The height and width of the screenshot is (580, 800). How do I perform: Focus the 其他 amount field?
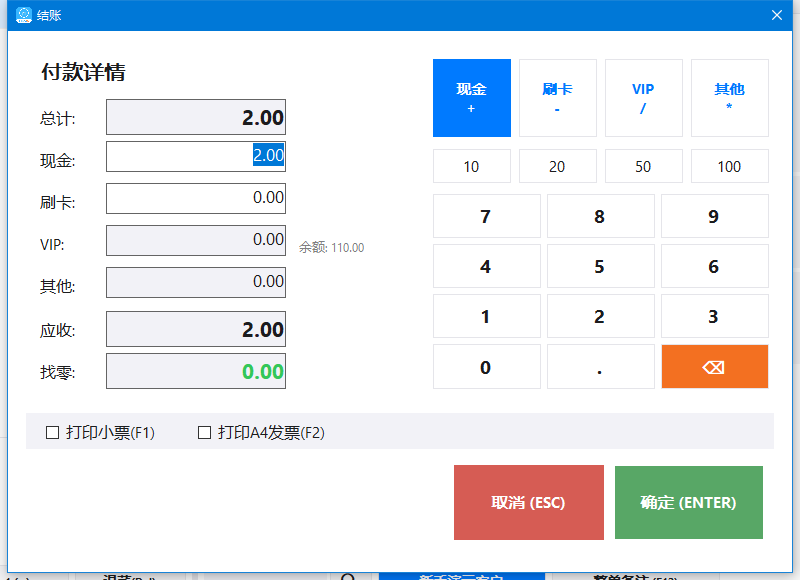pyautogui.click(x=196, y=282)
